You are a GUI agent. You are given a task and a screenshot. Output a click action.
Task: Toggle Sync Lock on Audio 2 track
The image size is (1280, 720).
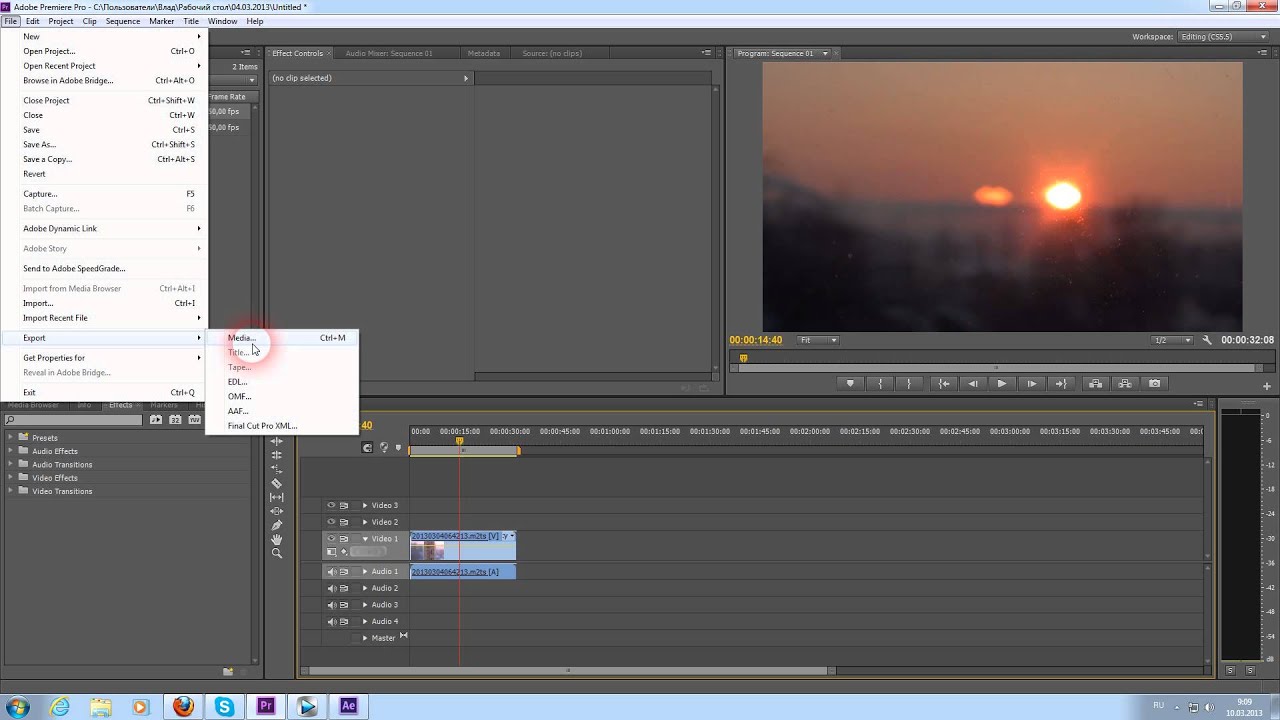point(344,588)
